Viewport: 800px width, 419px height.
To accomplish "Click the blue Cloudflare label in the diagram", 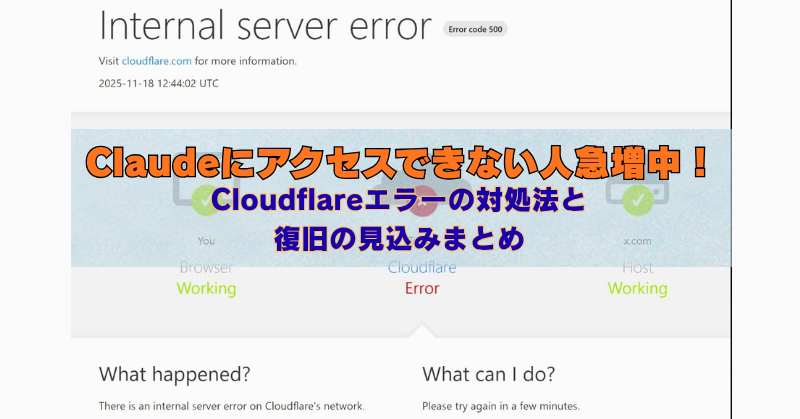I will [x=421, y=268].
